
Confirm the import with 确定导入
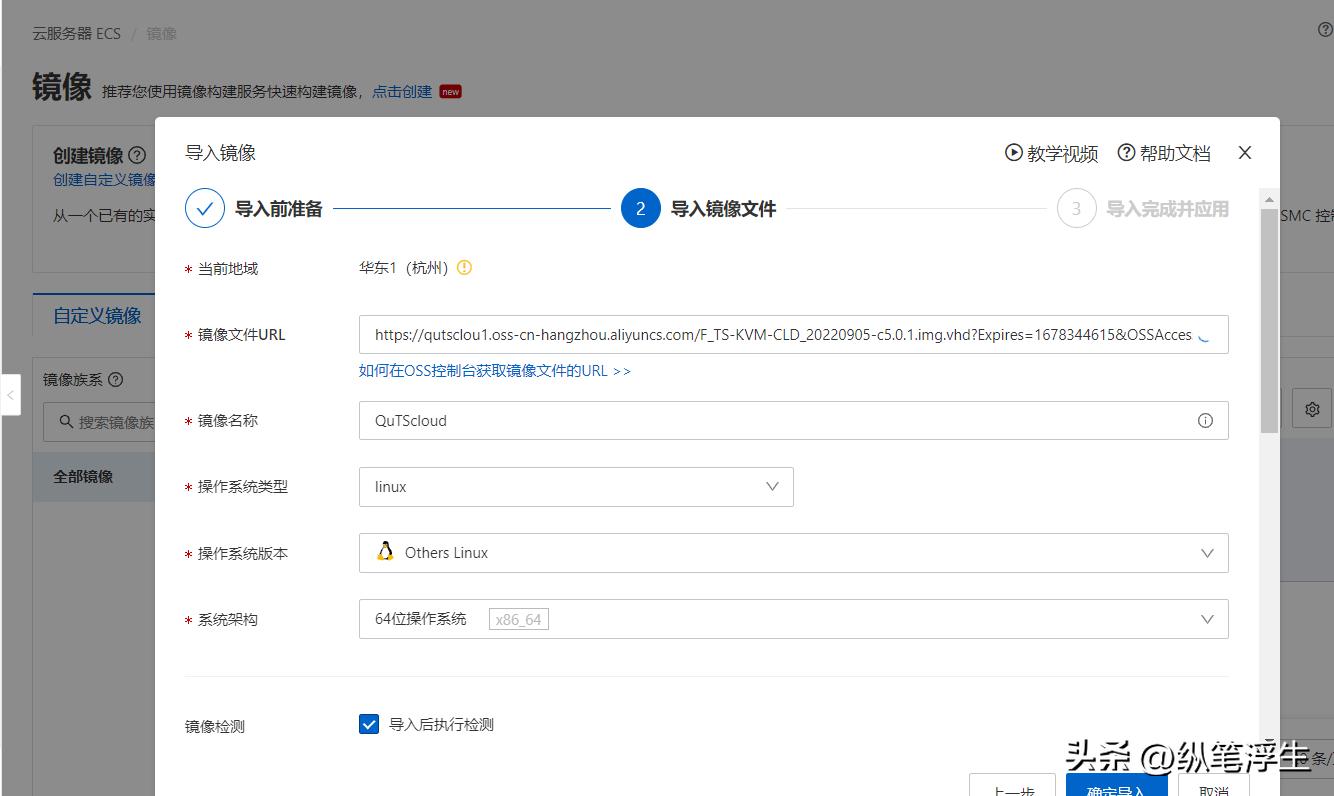(1117, 789)
